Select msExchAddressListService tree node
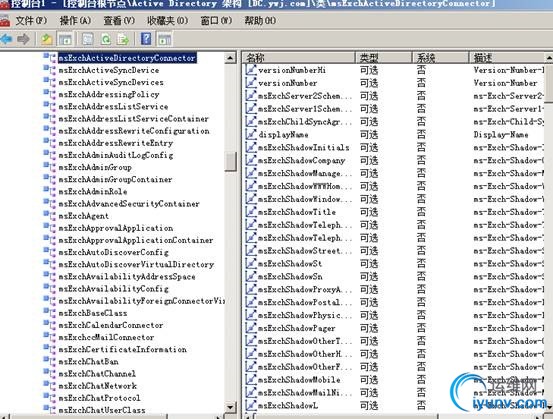The image size is (553, 419). point(113,107)
